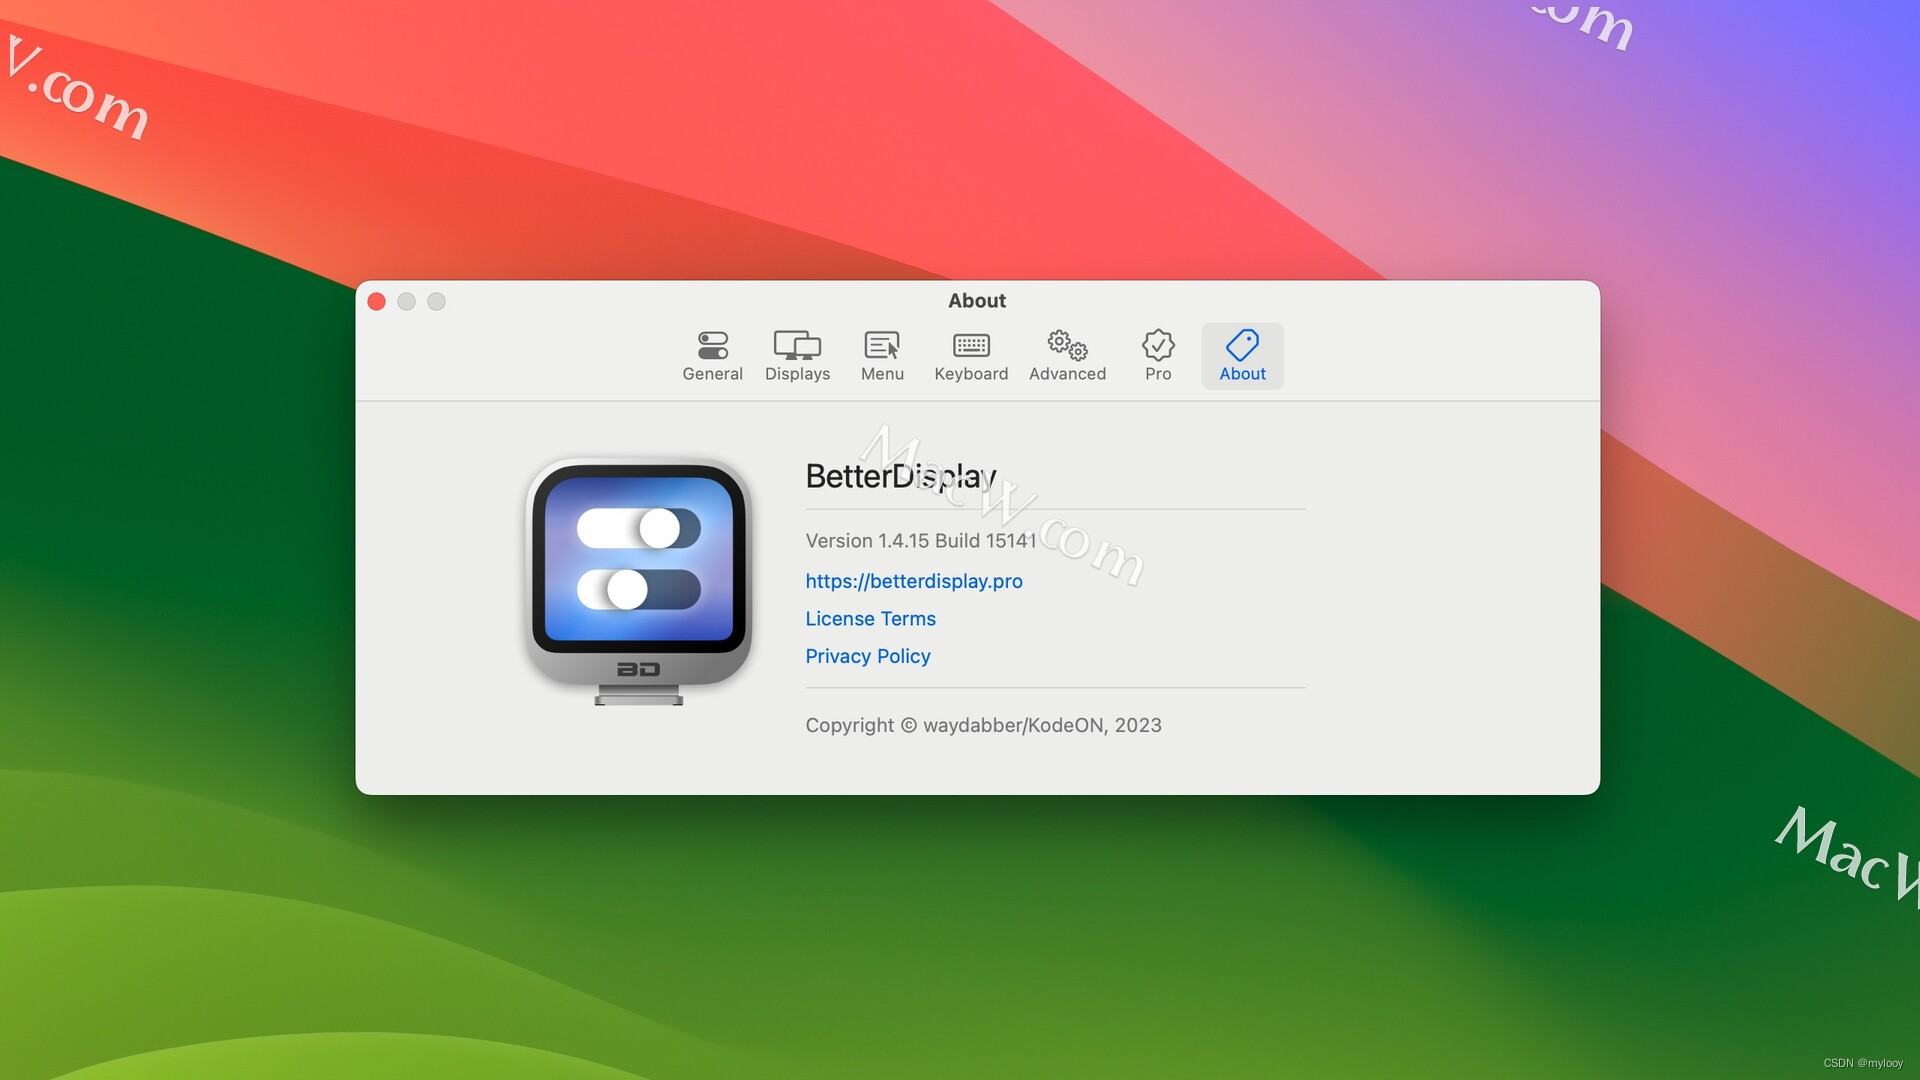The image size is (1920, 1080).
Task: Close the About window with the red button
Action: (377, 301)
